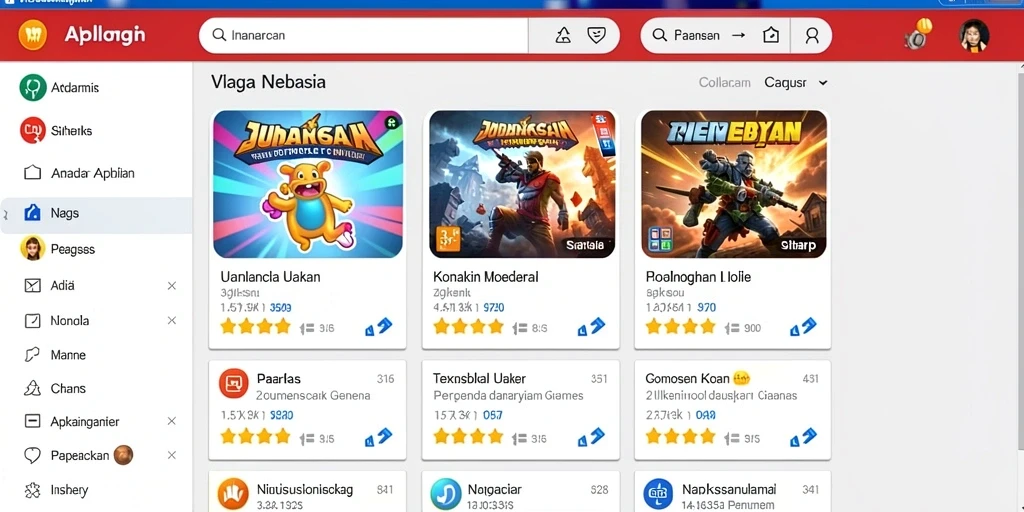Remove the Apkainganier sidebar entry
1024x512 pixels.
click(x=172, y=421)
